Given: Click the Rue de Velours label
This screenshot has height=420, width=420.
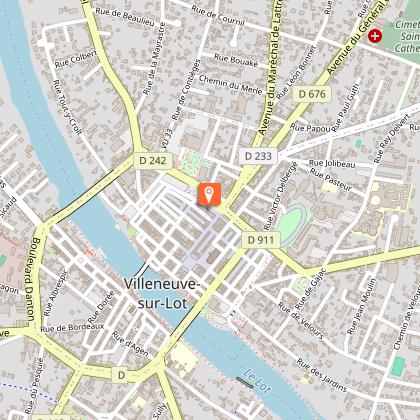Looking at the screenshot, I should tap(301, 320).
